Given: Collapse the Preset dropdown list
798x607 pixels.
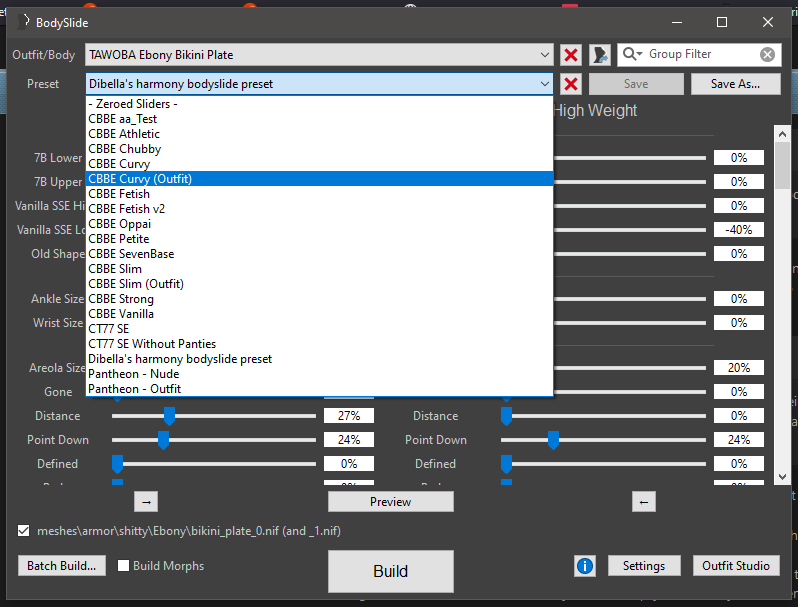Looking at the screenshot, I should pos(544,84).
